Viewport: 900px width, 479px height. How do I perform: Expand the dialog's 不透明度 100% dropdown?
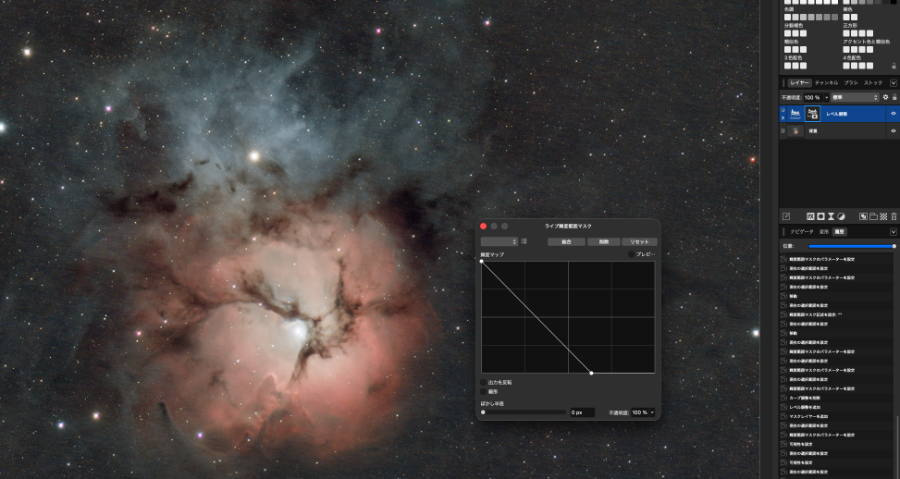pos(643,412)
